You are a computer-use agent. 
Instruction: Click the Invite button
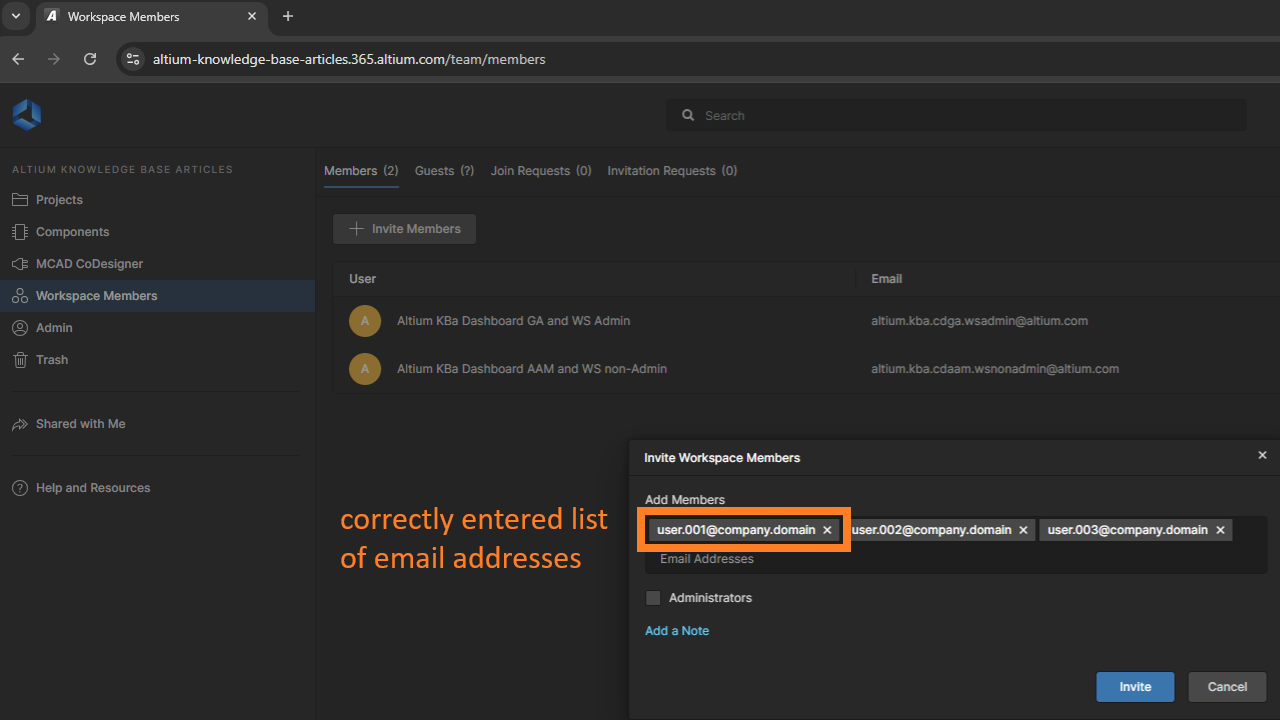pyautogui.click(x=1134, y=686)
